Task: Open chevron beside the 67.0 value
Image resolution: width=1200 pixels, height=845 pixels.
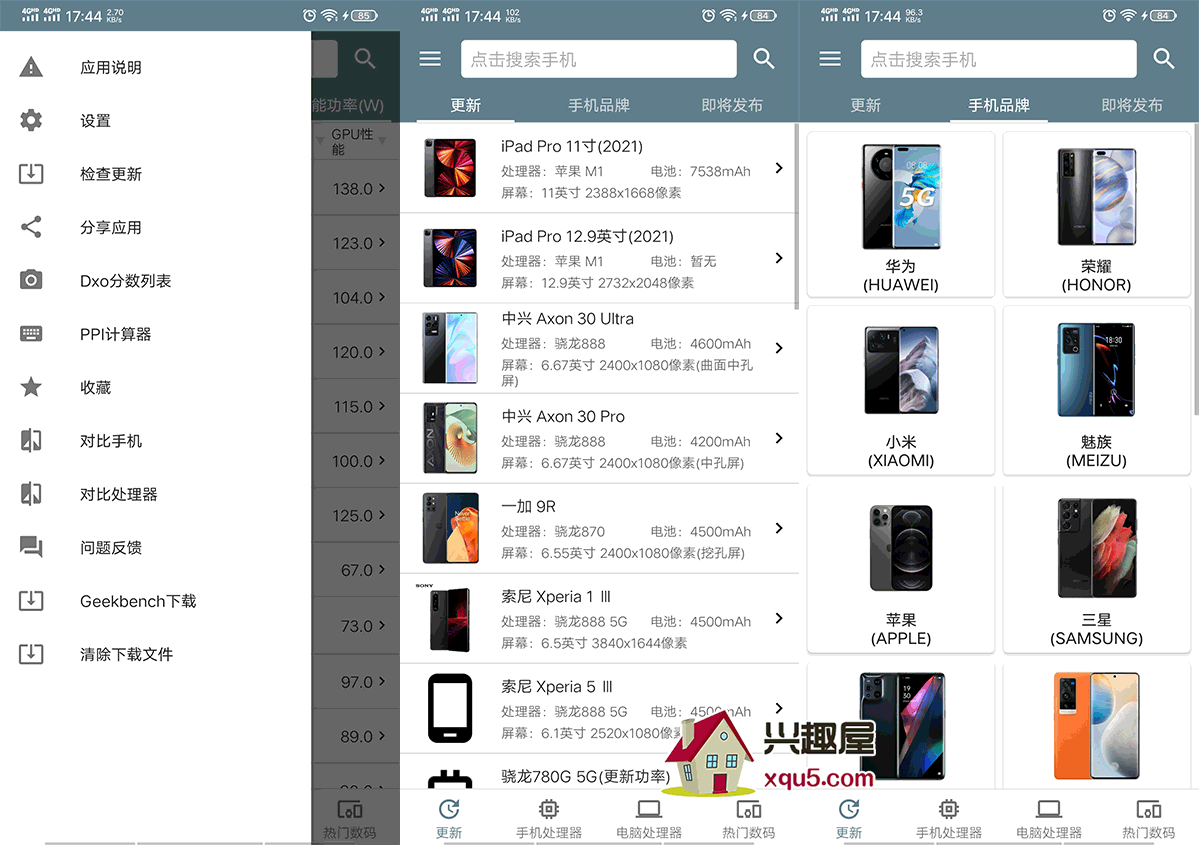Action: pos(382,570)
